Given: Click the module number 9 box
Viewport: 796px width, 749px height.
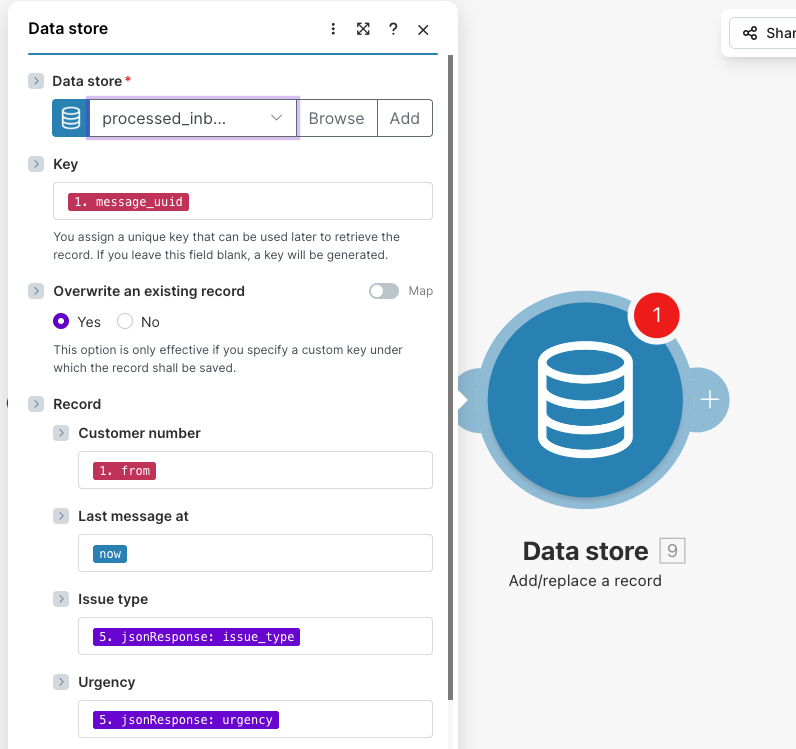Looking at the screenshot, I should tap(672, 550).
